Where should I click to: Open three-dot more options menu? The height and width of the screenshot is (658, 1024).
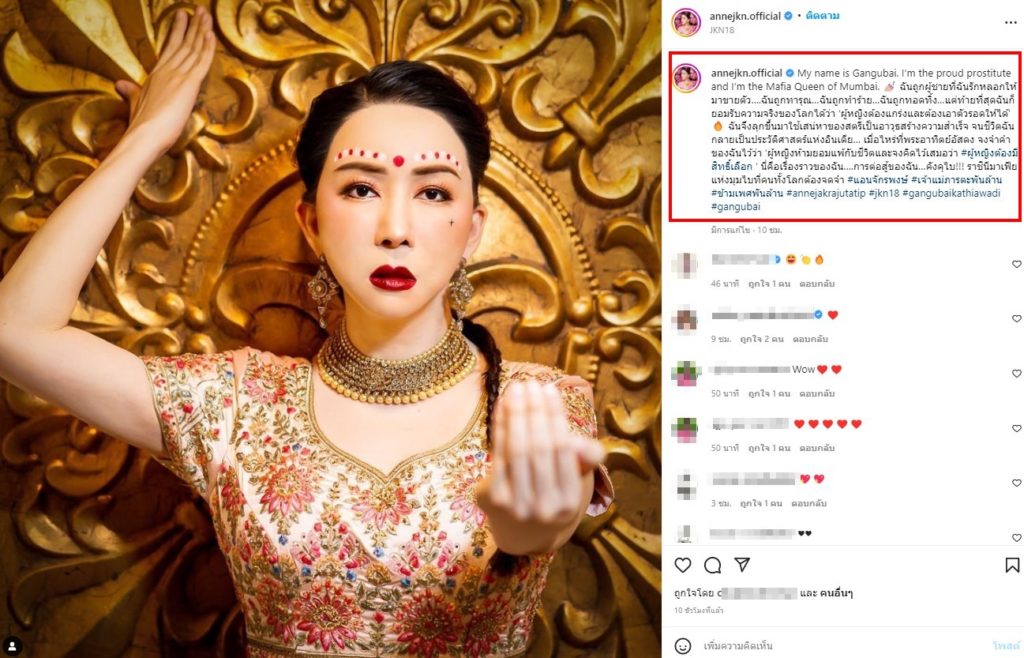click(x=1012, y=22)
